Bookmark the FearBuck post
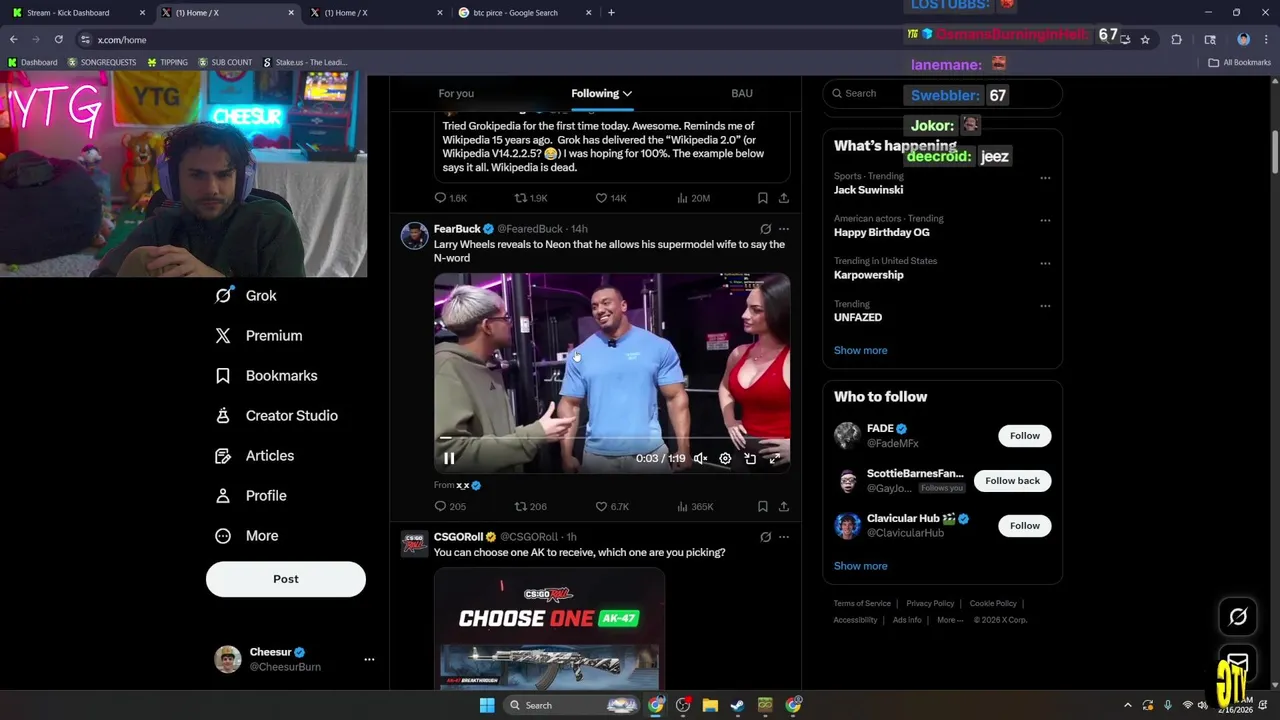The image size is (1280, 720). tap(762, 507)
